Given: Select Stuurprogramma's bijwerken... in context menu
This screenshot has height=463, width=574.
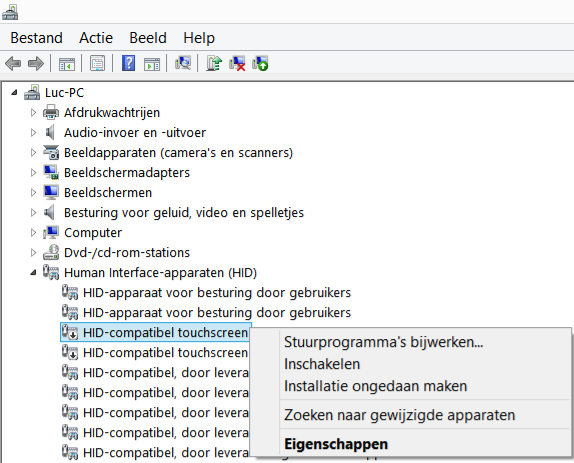Looking at the screenshot, I should coord(384,342).
